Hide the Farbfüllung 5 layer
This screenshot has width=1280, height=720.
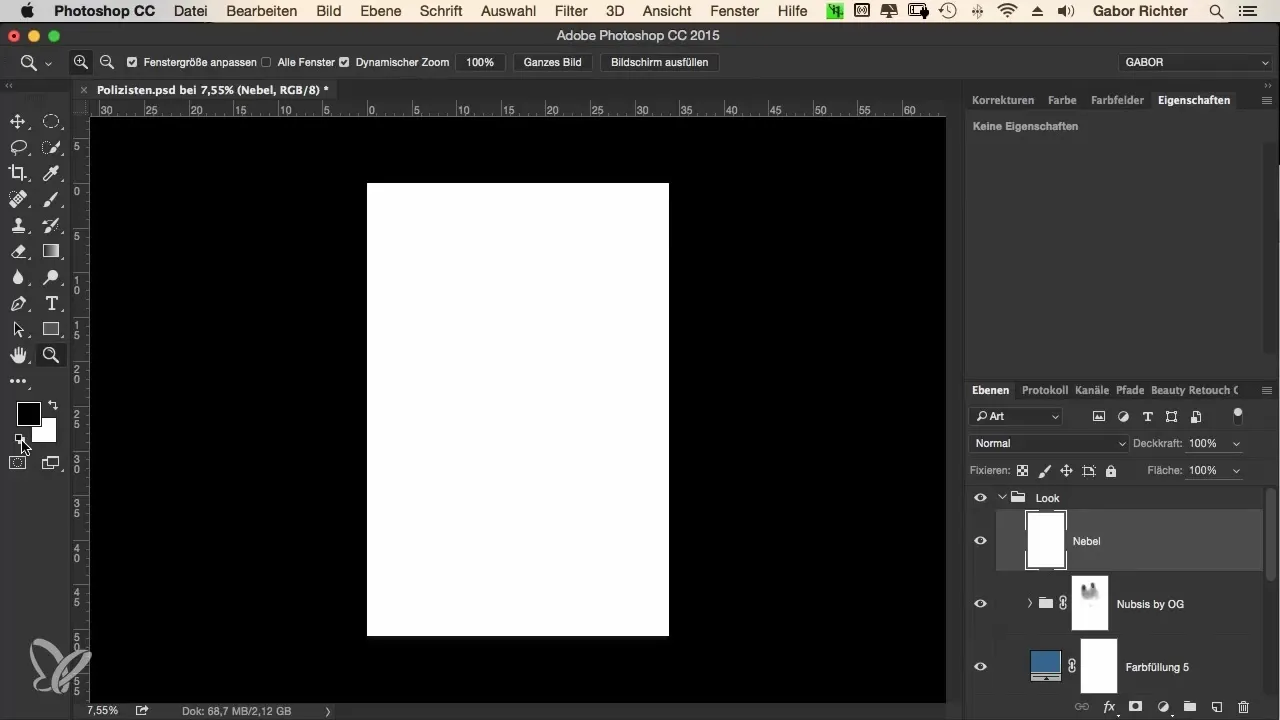(x=980, y=667)
